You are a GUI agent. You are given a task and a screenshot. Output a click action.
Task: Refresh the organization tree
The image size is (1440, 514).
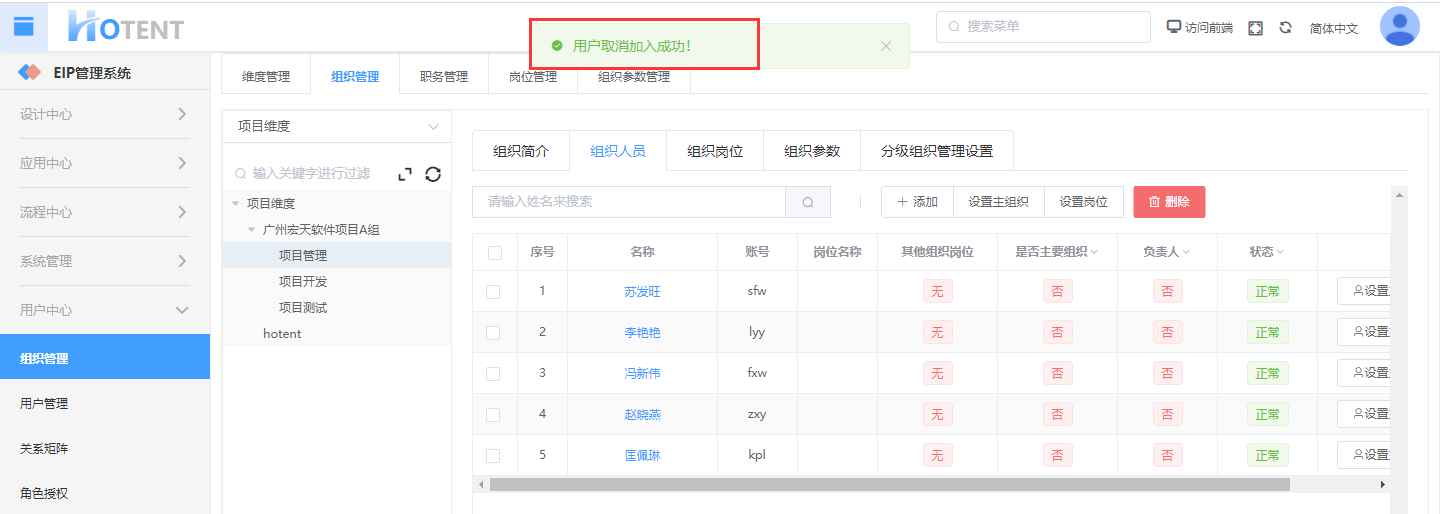point(433,174)
